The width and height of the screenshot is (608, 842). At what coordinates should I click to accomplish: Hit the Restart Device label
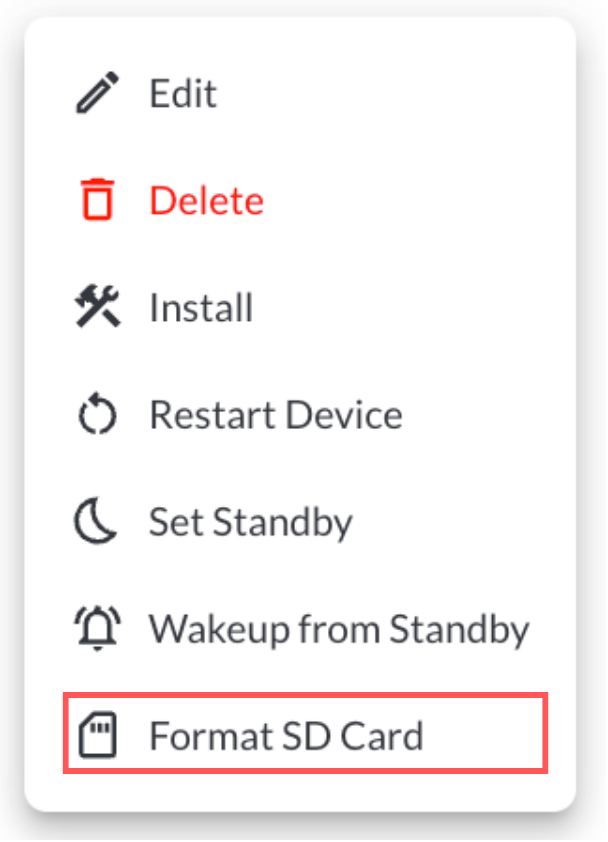(275, 415)
